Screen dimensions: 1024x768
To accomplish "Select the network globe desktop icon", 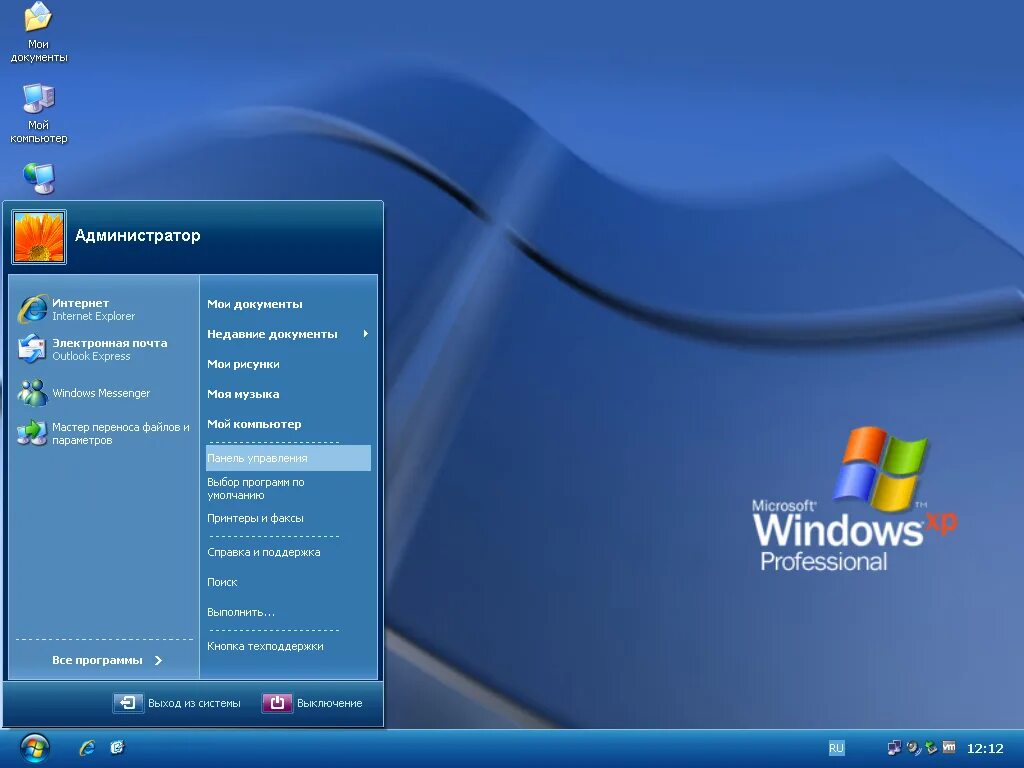I will tap(39, 178).
